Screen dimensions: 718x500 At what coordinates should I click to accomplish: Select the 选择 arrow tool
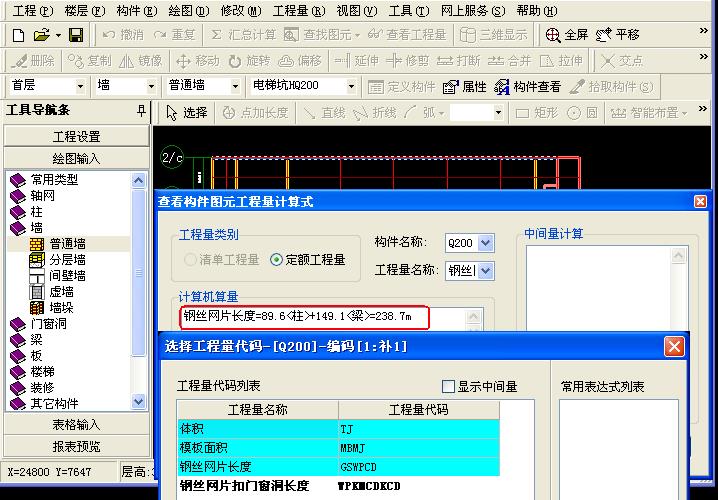point(187,113)
